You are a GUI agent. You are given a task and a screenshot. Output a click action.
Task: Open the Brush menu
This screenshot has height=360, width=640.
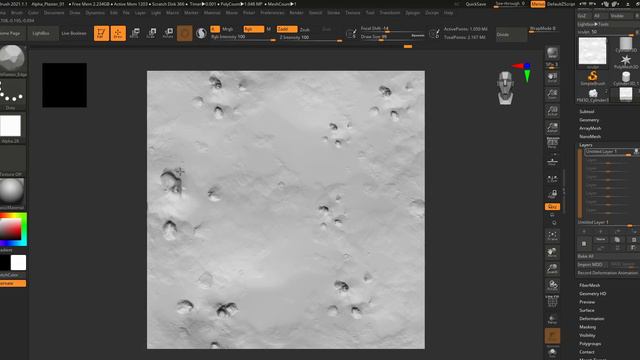coord(17,13)
